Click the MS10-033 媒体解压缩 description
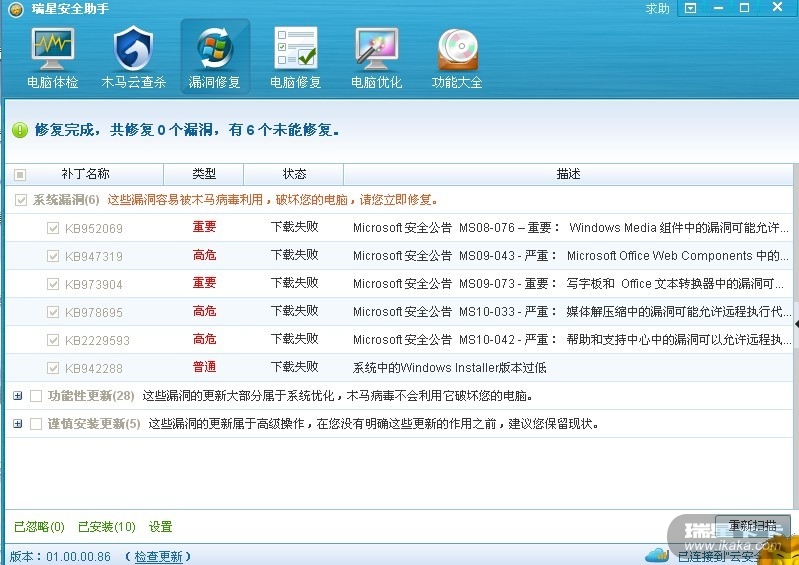 click(x=572, y=312)
